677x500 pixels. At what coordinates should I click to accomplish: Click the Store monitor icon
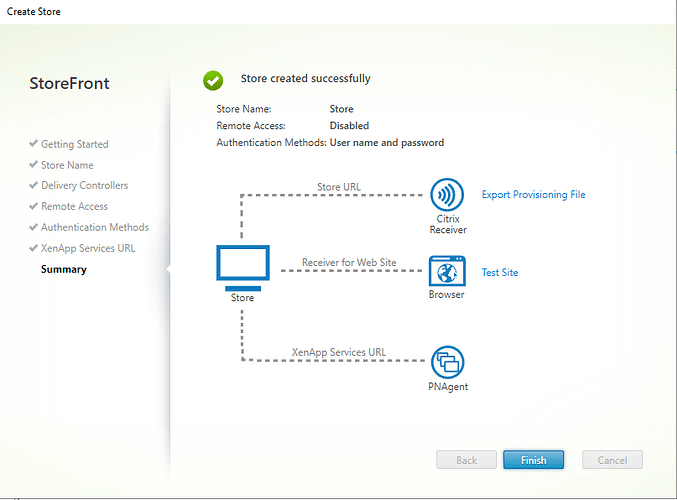(242, 265)
